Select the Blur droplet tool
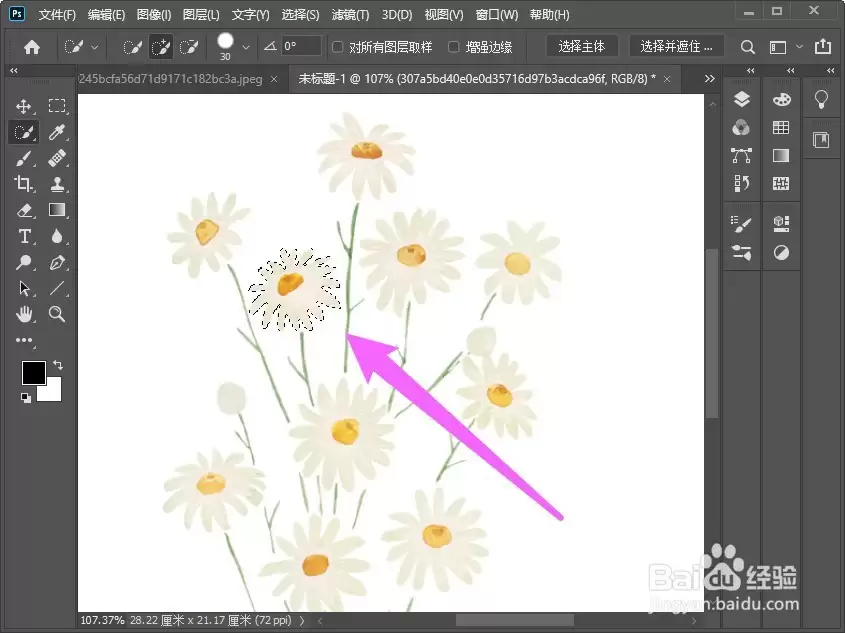Viewport: 845px width, 633px height. click(x=57, y=236)
